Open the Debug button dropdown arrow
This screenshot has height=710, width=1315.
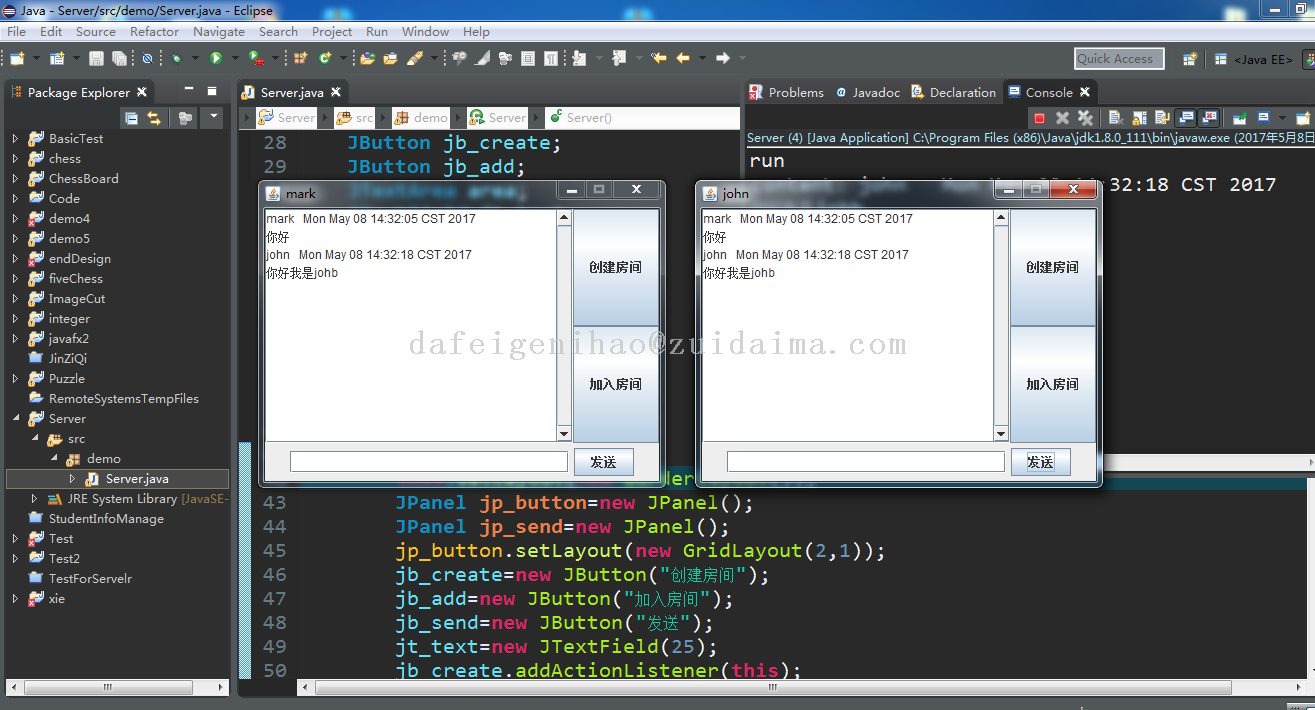point(195,58)
